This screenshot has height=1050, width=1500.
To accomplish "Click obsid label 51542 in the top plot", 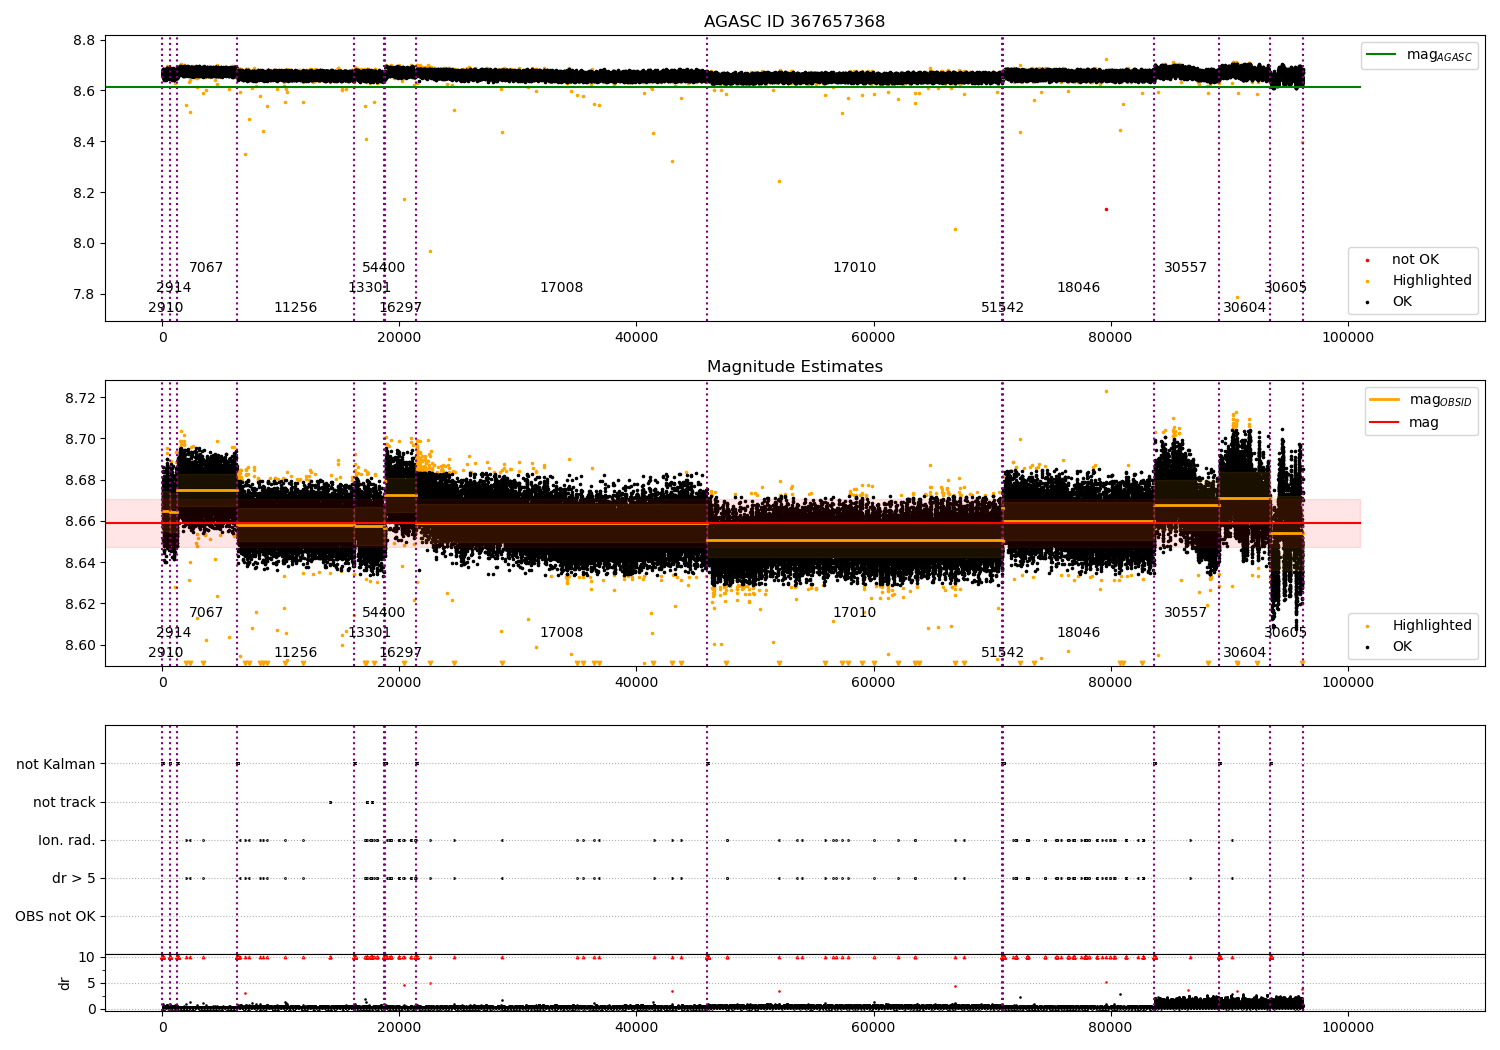I will [x=1003, y=308].
